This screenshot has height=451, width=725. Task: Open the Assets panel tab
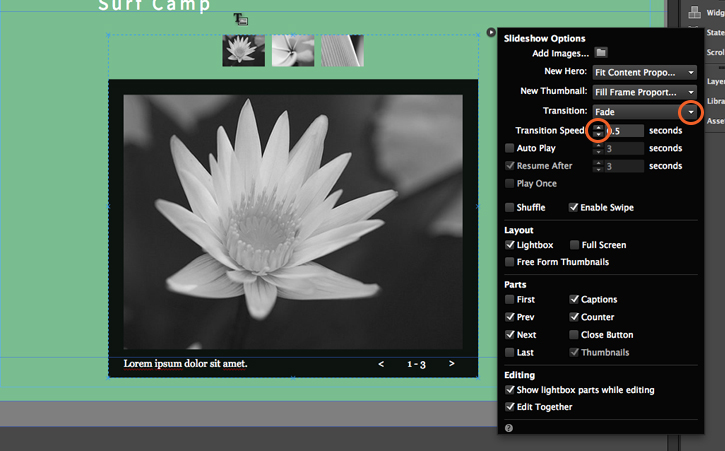[x=715, y=121]
